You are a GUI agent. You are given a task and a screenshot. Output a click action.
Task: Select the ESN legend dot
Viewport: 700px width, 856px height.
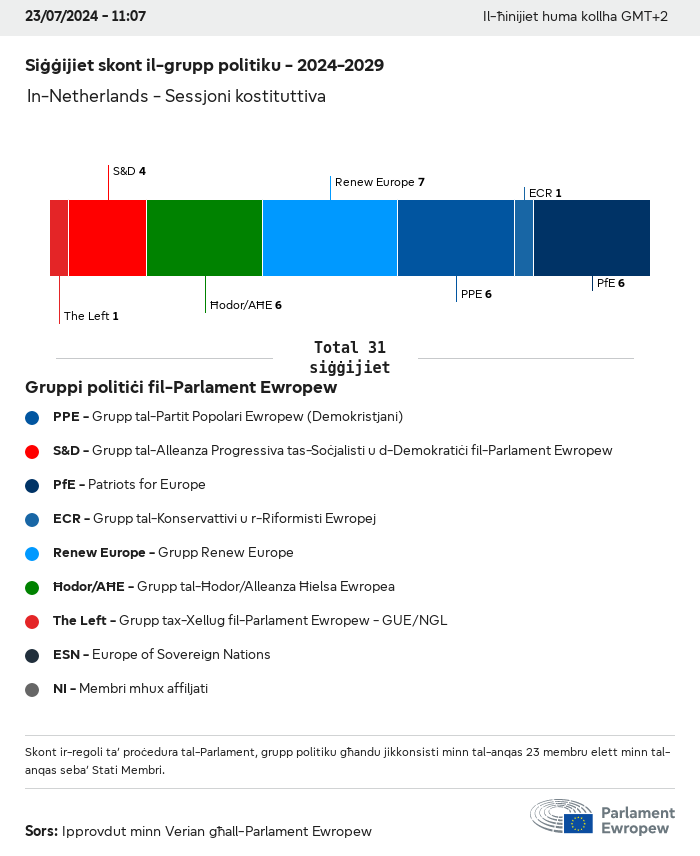click(33, 655)
